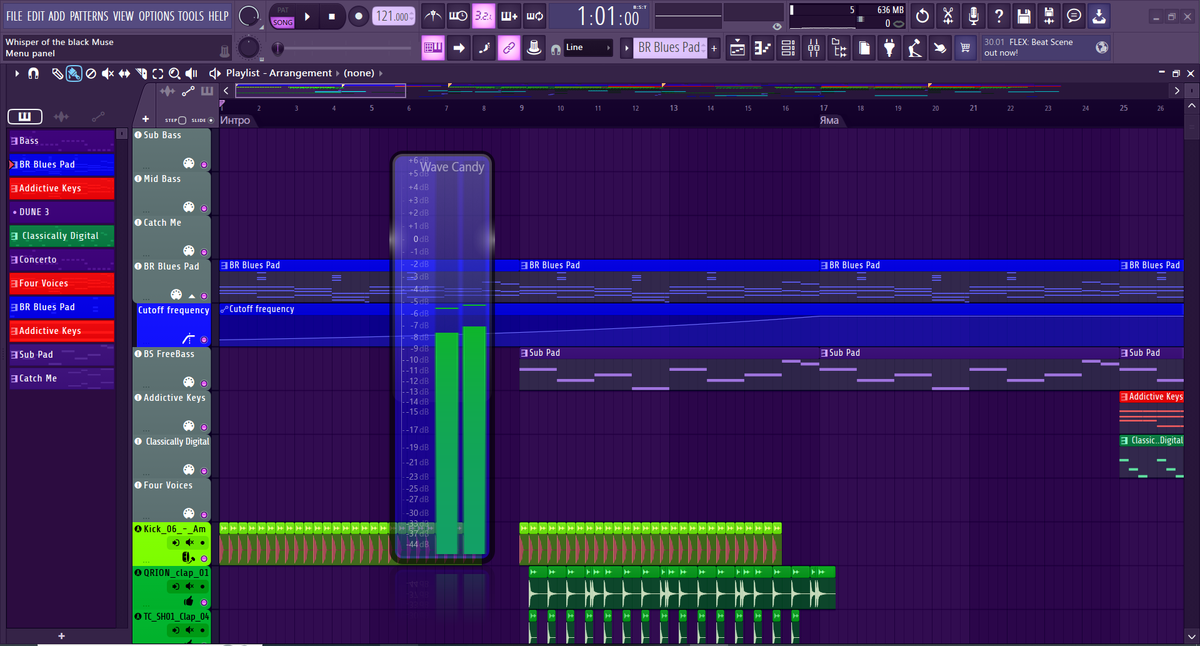Click one-click audio recording microphone
The height and width of the screenshot is (646, 1200).
tap(972, 16)
